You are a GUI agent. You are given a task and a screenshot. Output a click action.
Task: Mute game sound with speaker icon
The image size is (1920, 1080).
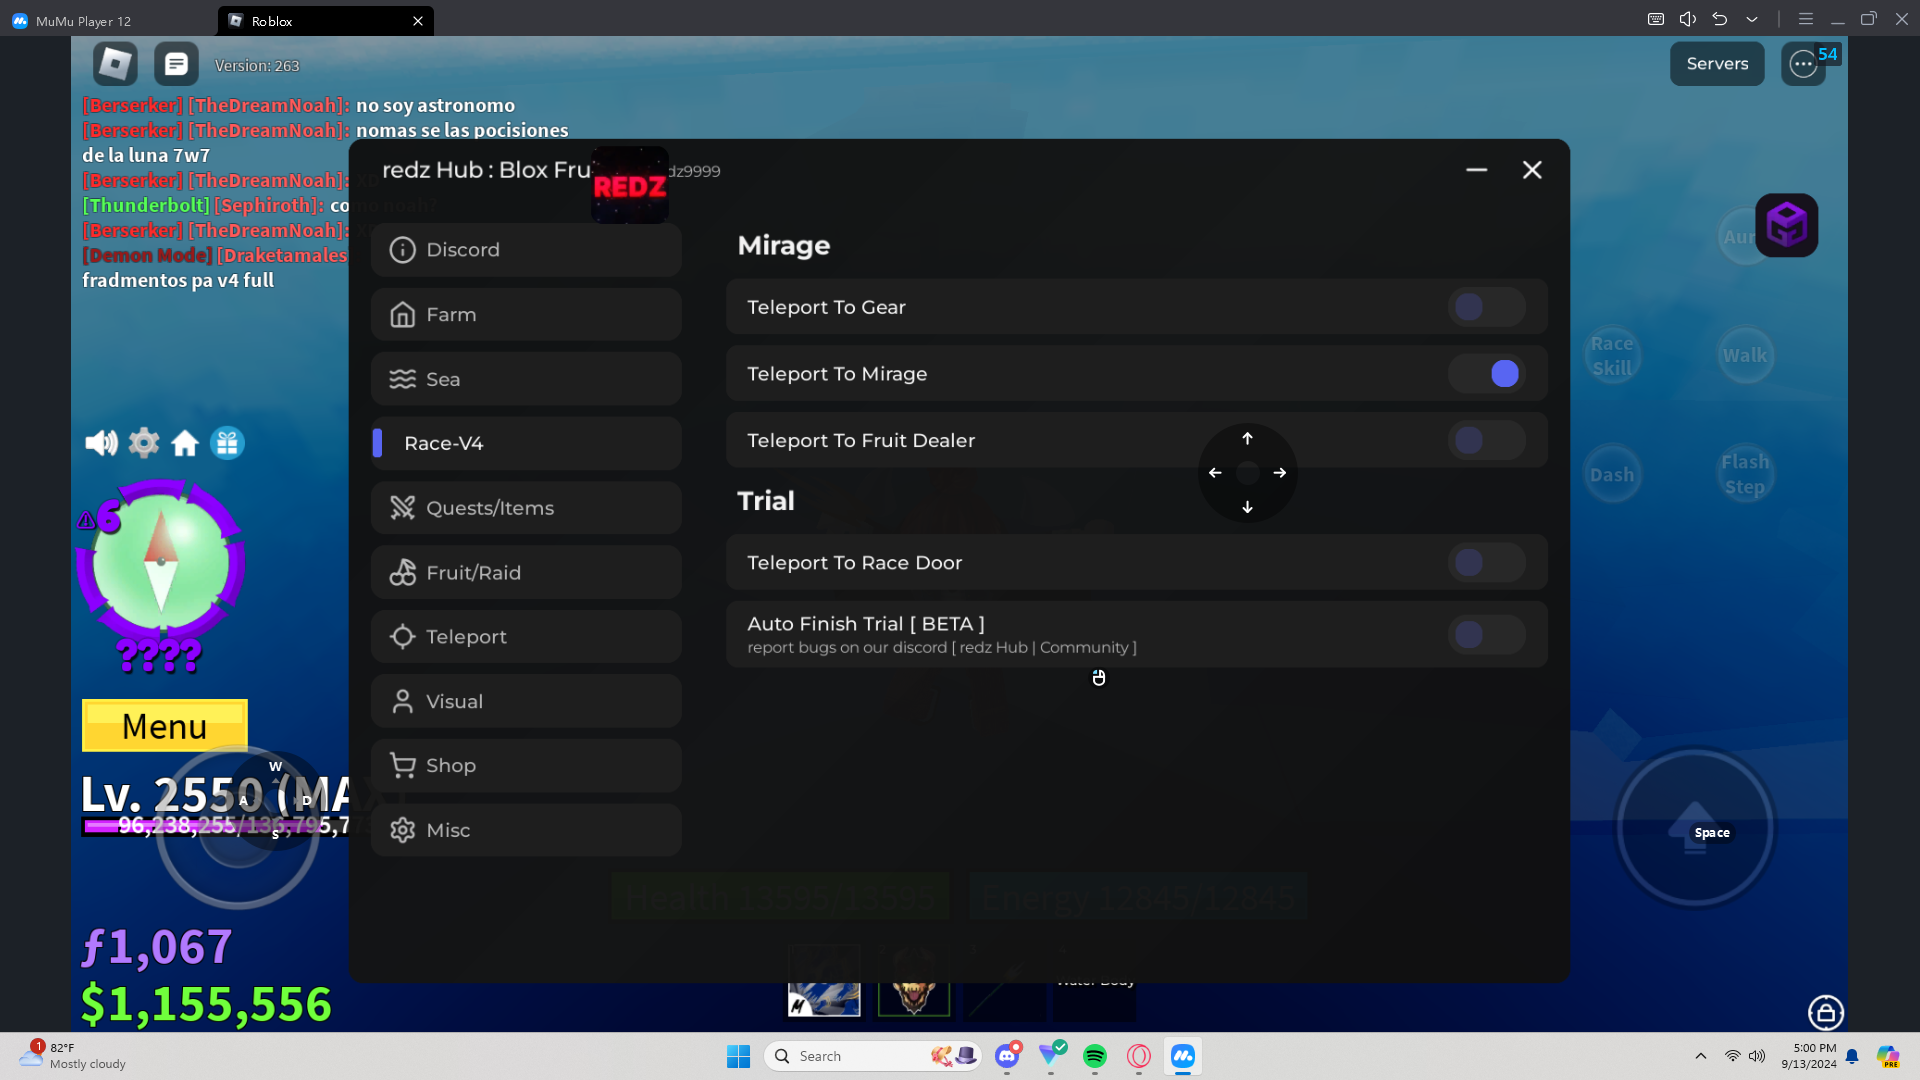pyautogui.click(x=101, y=443)
